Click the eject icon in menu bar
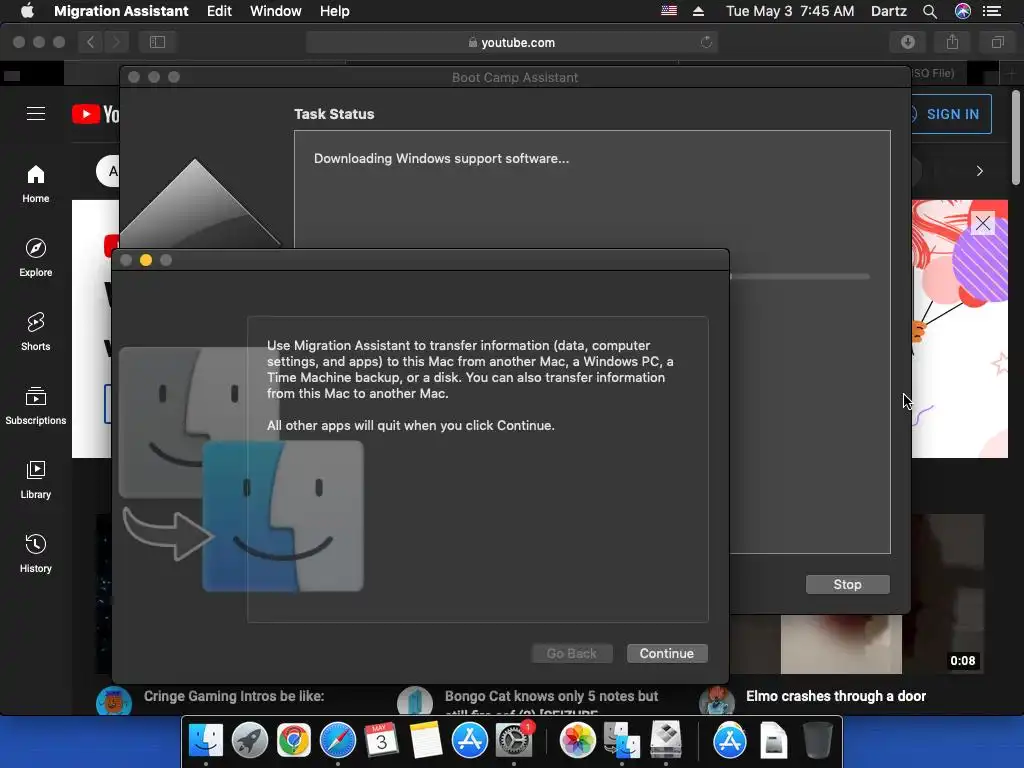 (x=698, y=11)
